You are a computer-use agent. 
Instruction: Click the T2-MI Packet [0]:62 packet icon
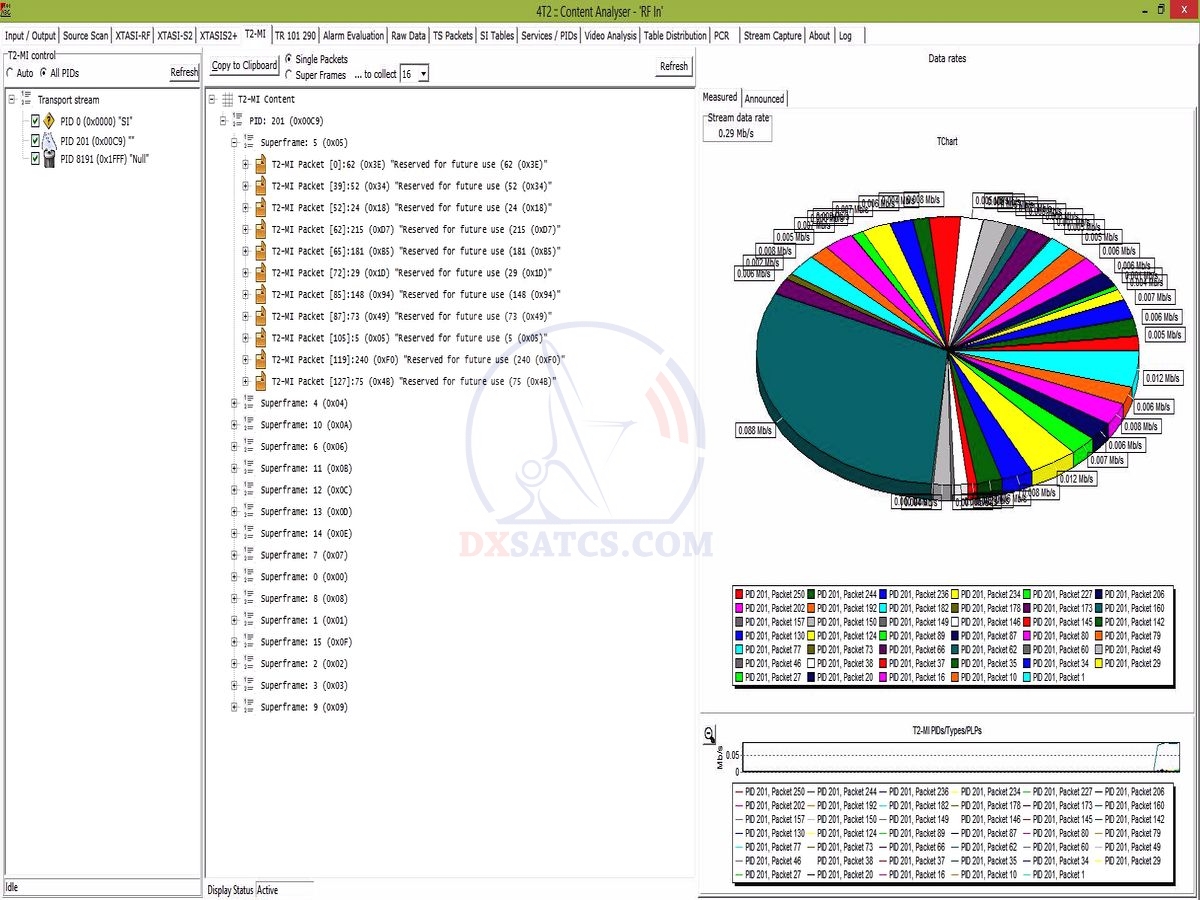pyautogui.click(x=259, y=164)
